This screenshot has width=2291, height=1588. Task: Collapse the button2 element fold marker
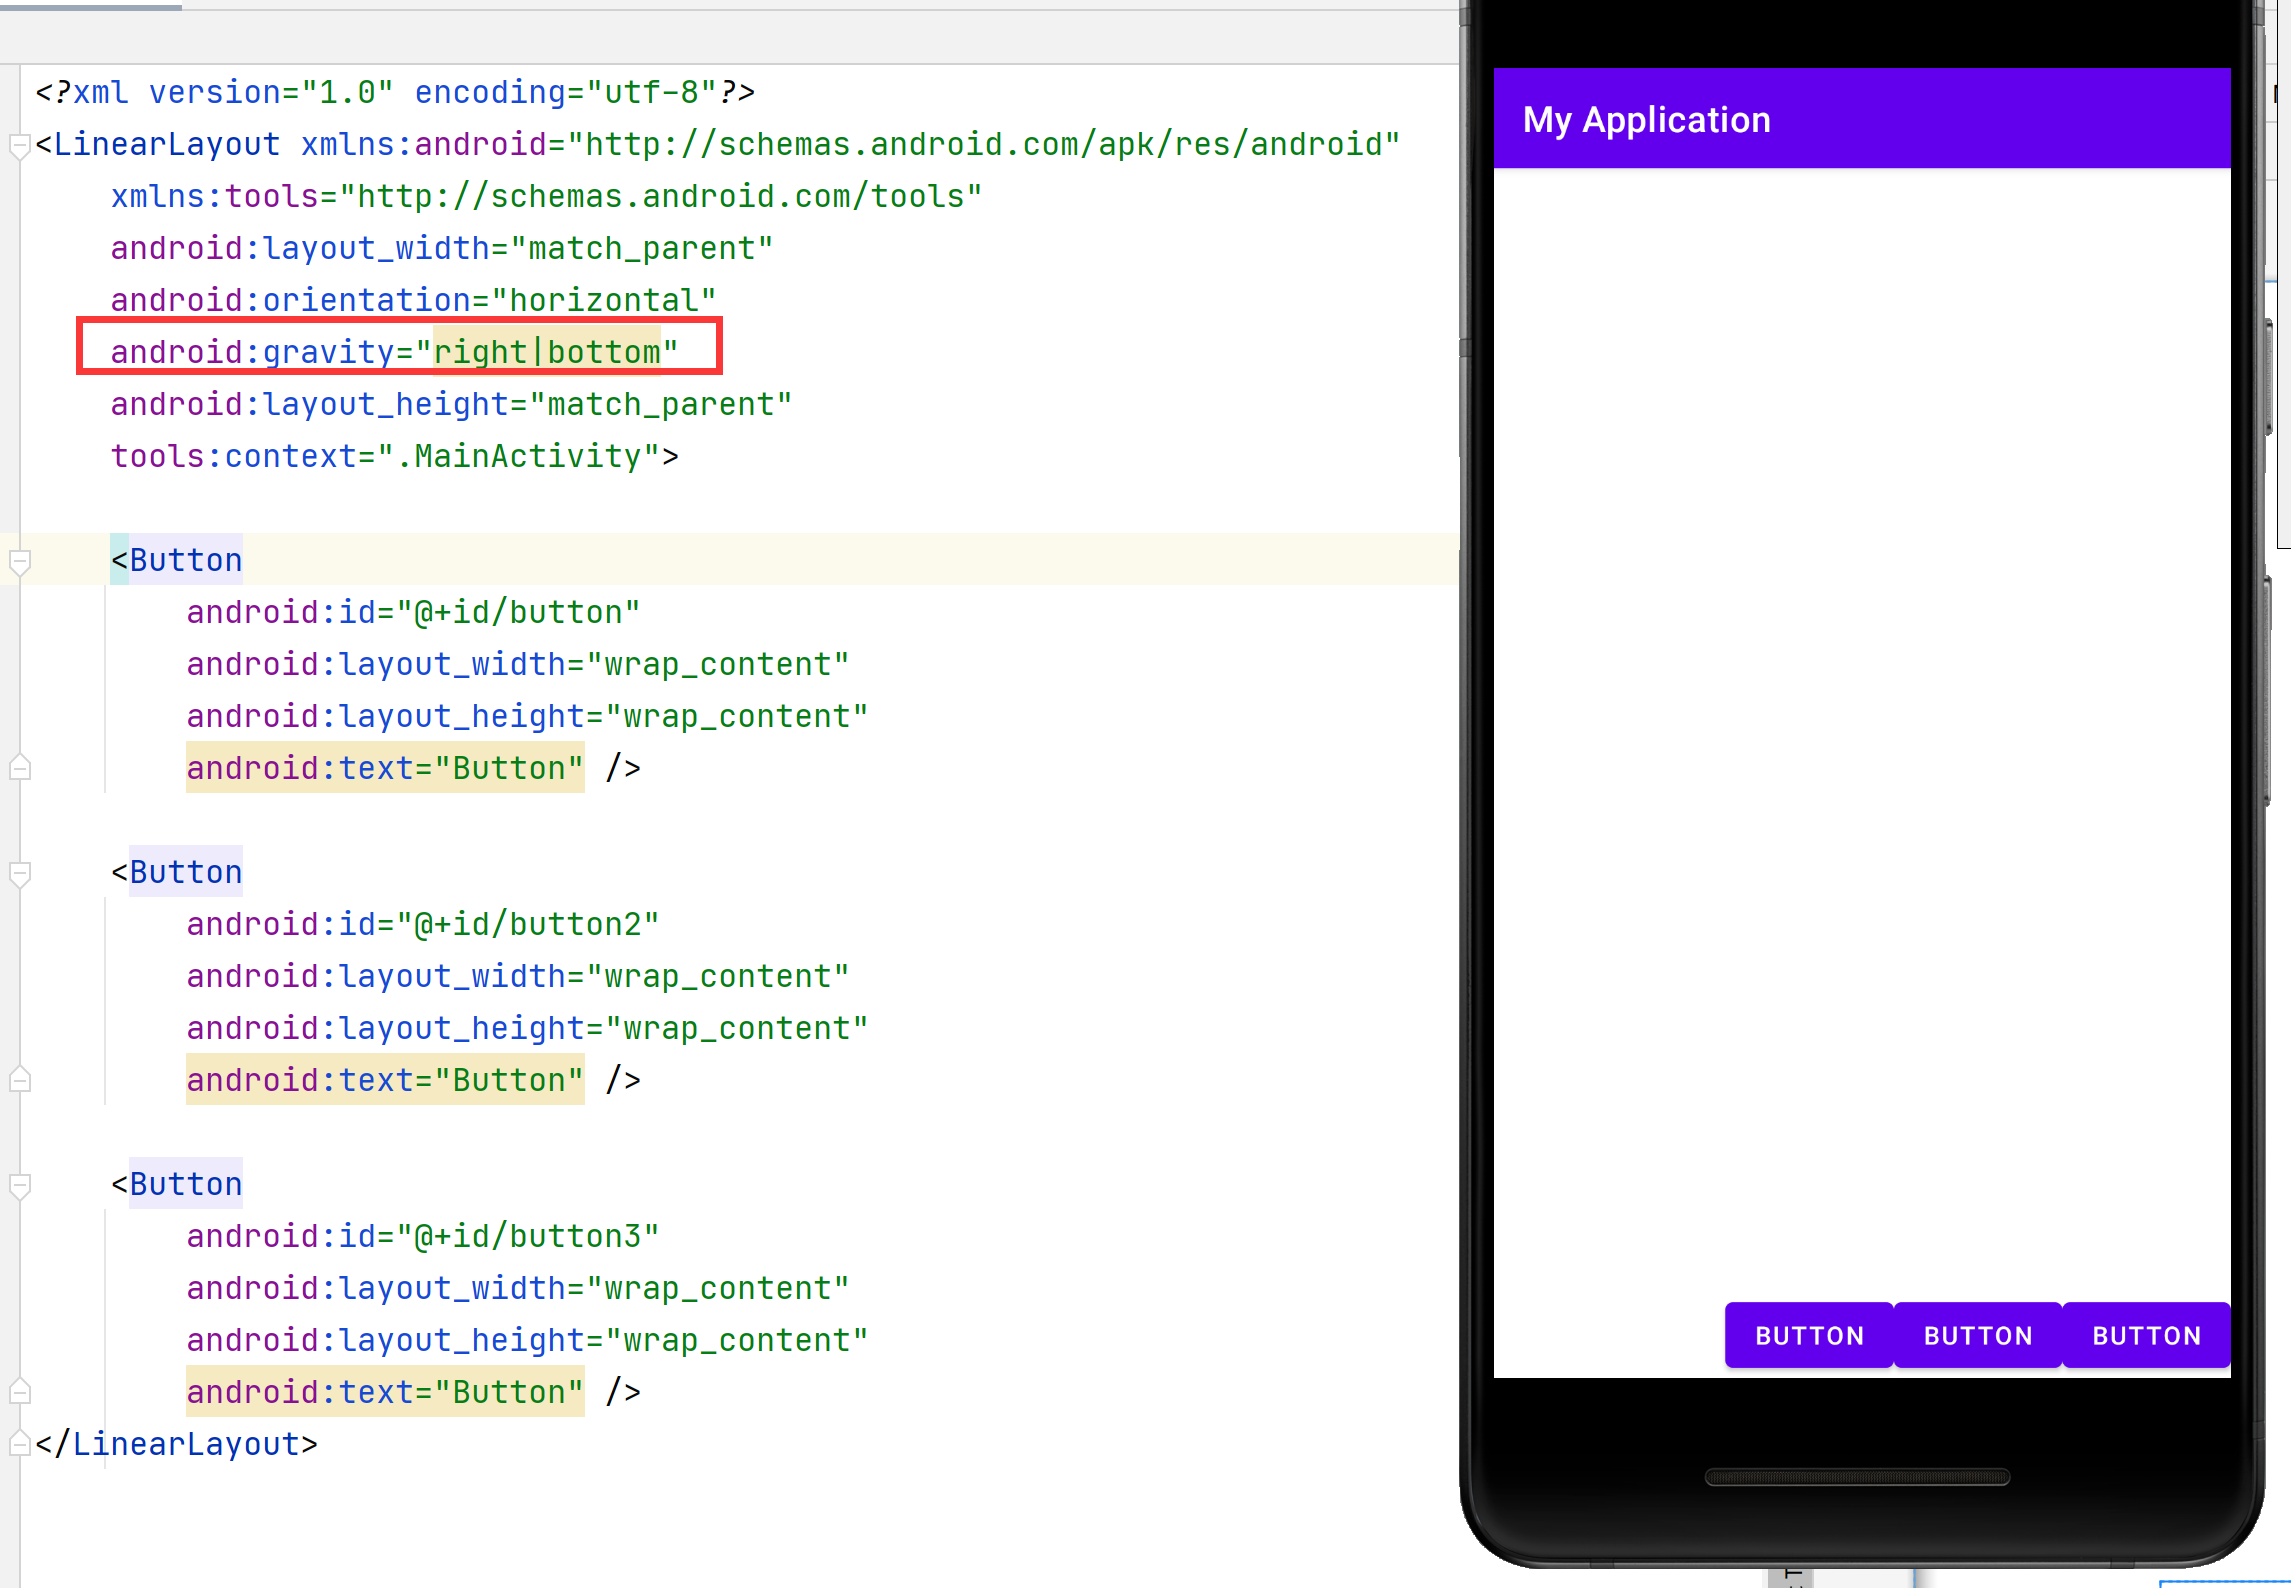pos(19,873)
